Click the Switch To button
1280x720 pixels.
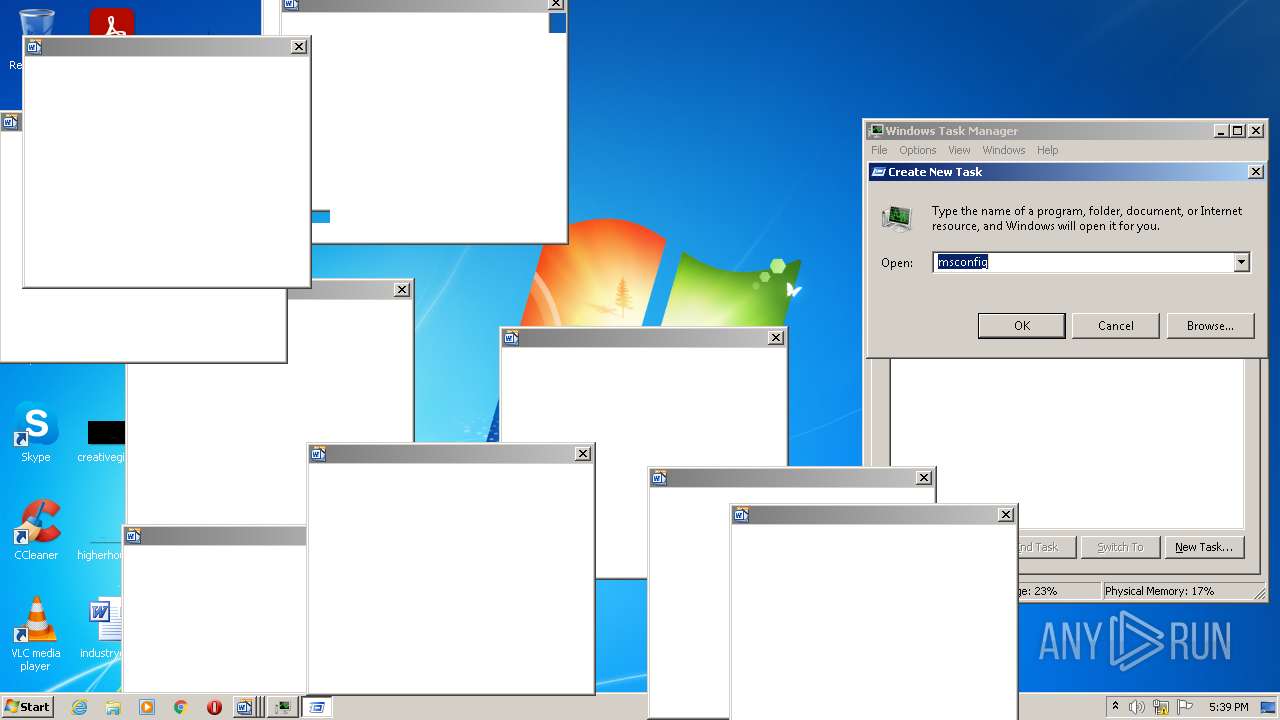click(1119, 547)
